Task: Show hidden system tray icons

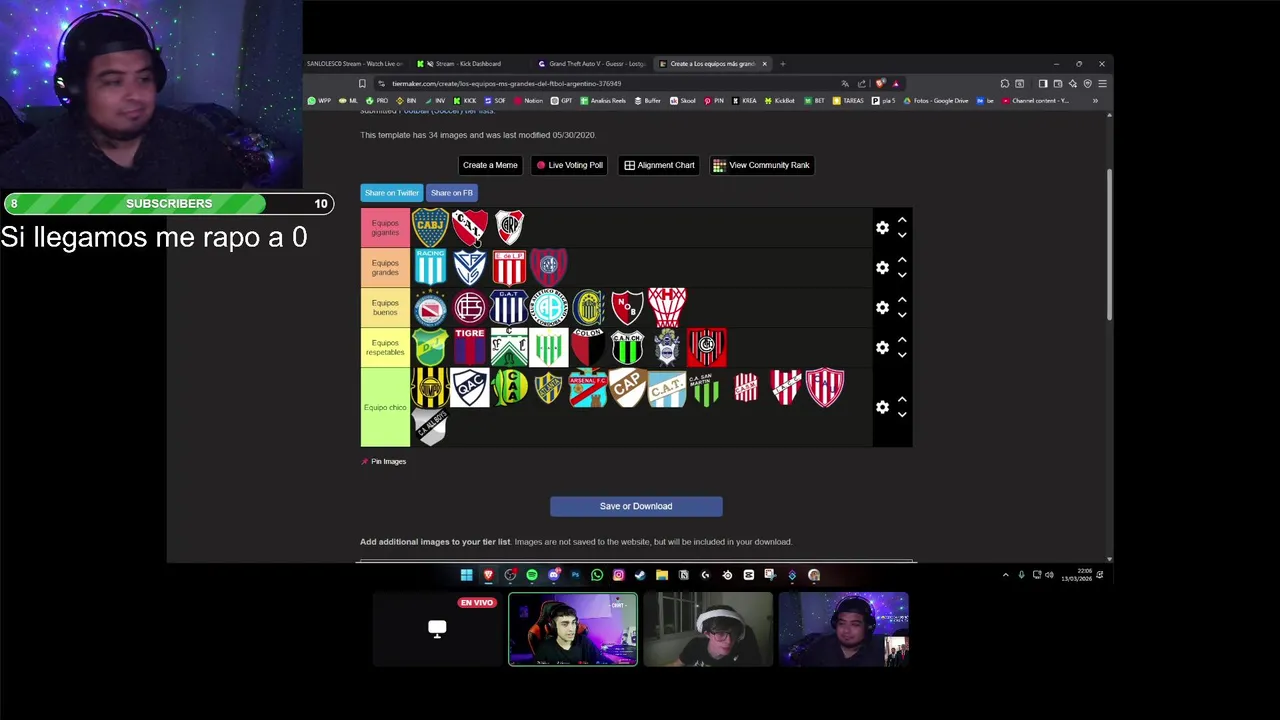Action: pyautogui.click(x=1006, y=575)
